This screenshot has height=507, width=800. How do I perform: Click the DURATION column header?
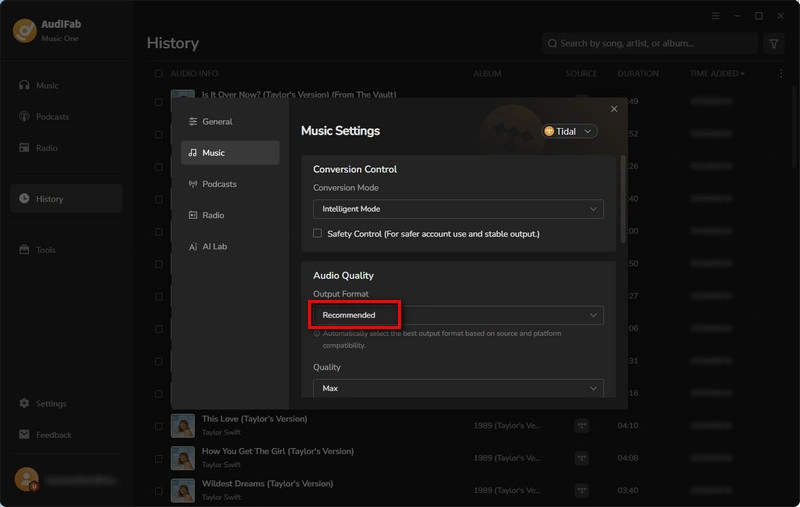(638, 73)
